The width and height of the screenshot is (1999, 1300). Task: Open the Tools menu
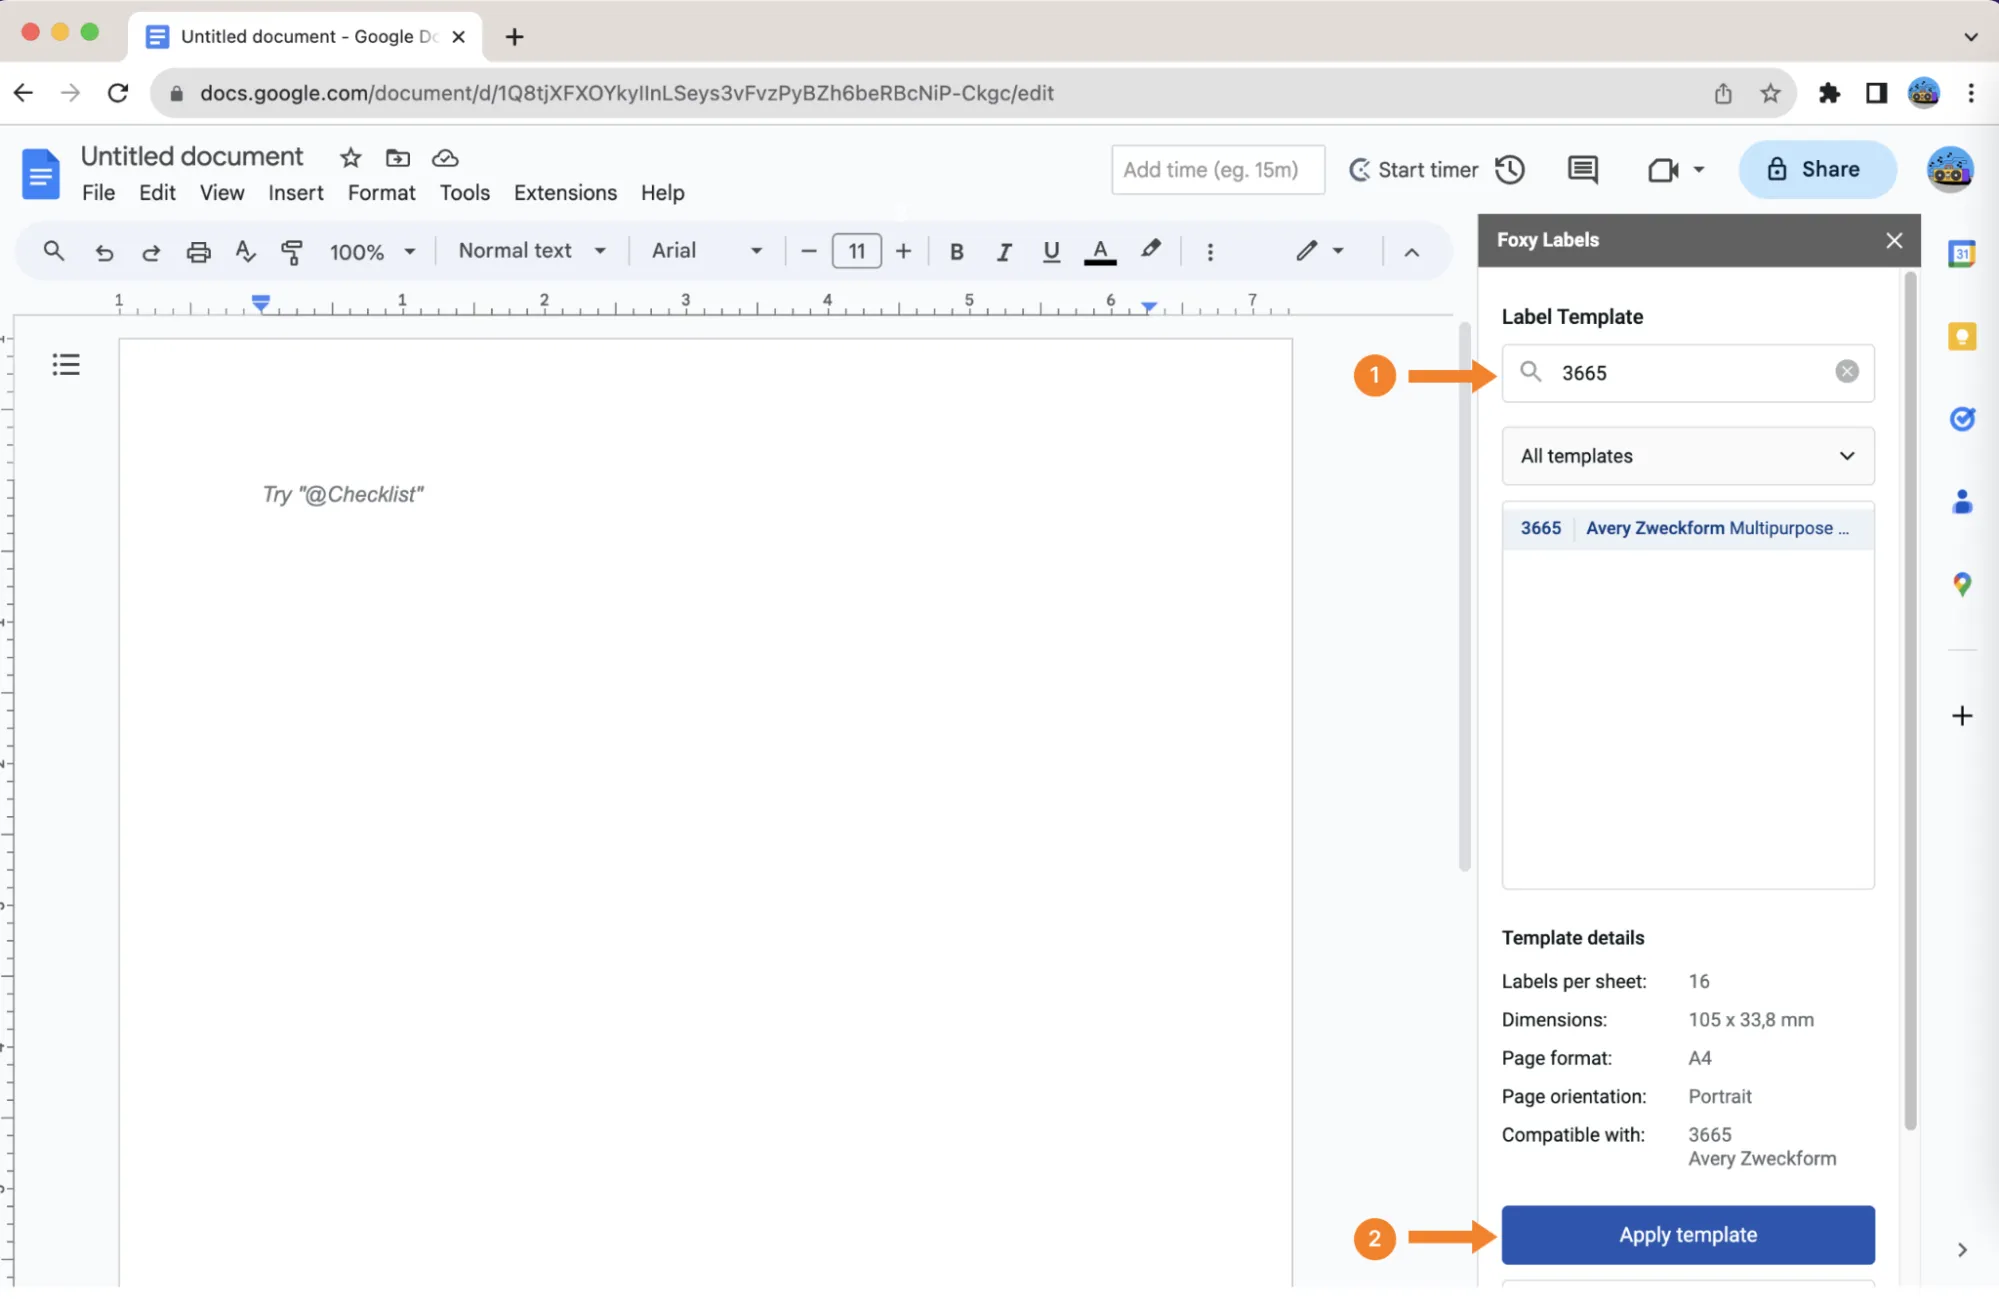click(x=465, y=193)
